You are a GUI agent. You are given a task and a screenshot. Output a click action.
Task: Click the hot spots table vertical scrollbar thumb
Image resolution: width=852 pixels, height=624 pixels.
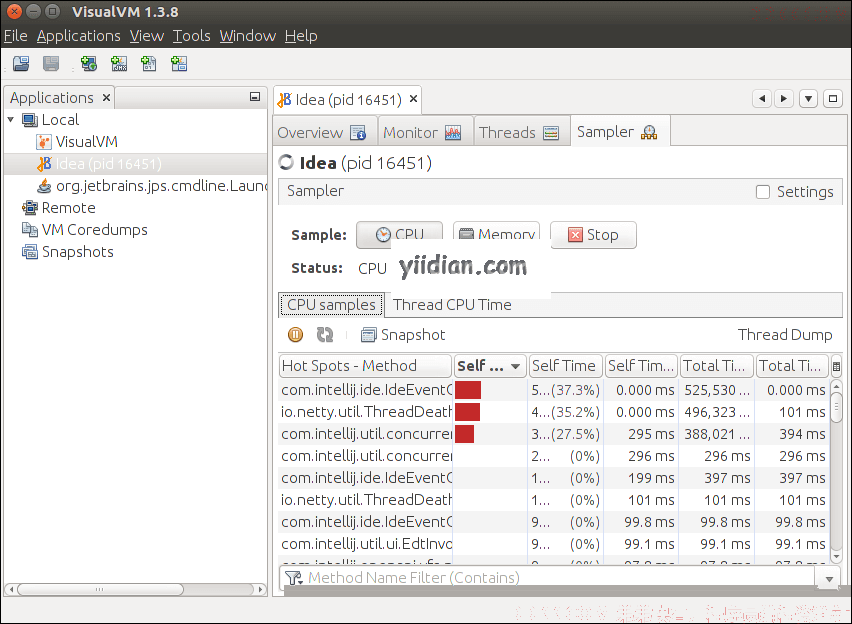click(836, 407)
